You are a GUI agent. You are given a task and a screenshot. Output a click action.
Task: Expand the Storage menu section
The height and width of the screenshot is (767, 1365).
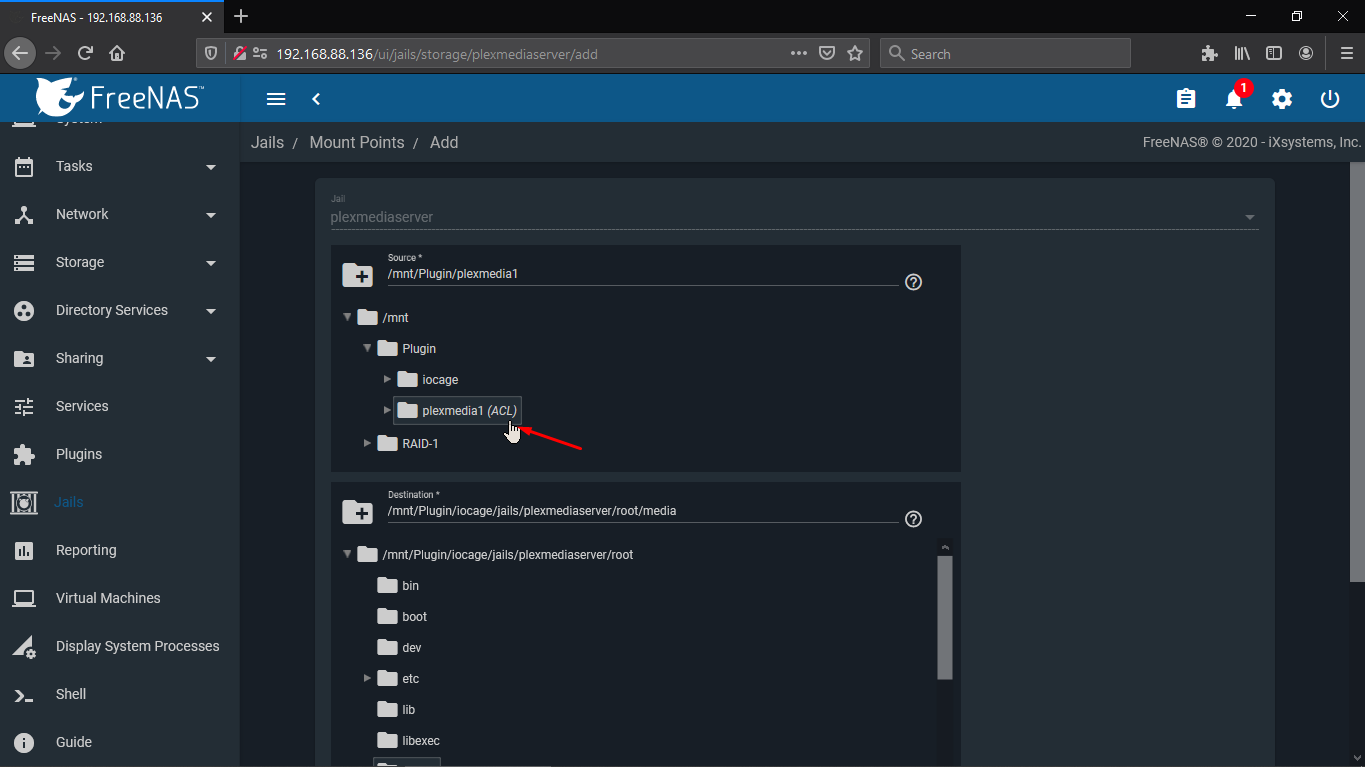(211, 263)
